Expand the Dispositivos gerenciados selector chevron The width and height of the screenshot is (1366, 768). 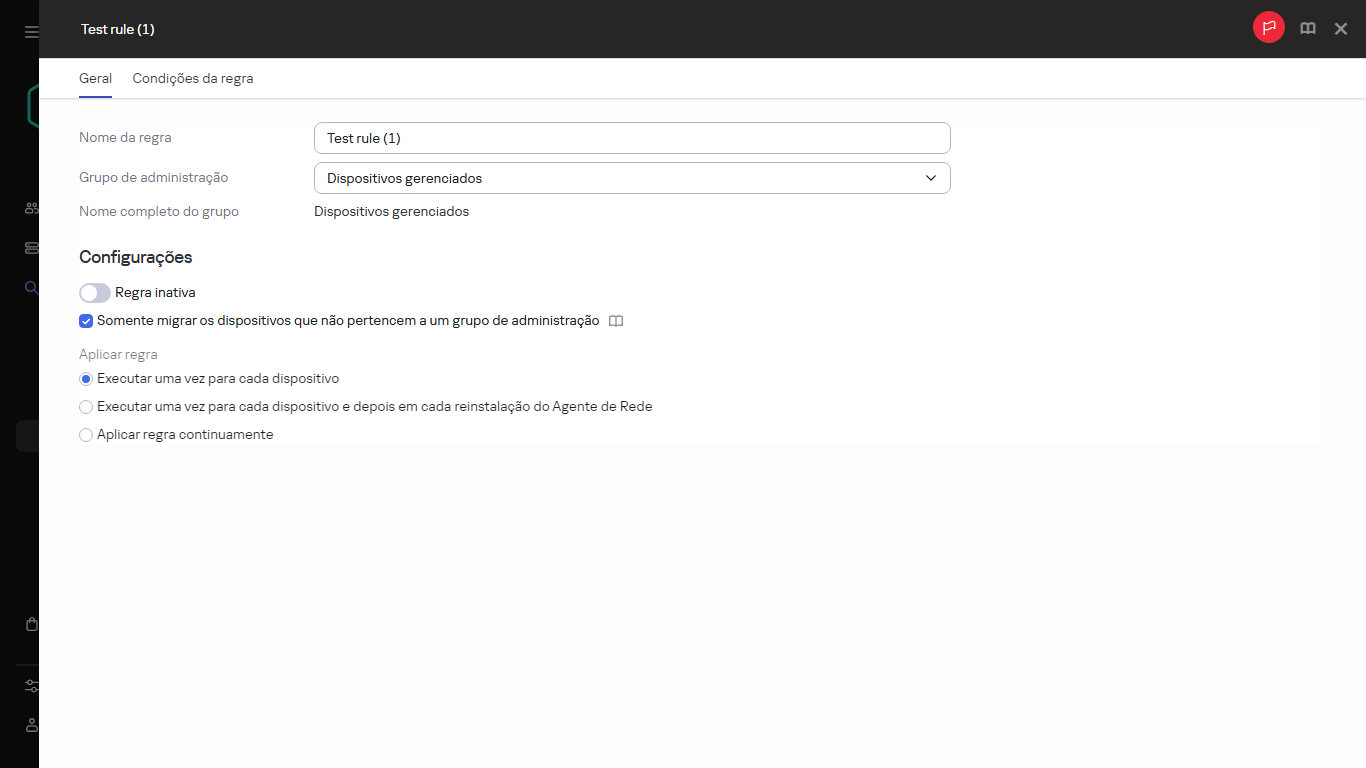[x=932, y=177]
